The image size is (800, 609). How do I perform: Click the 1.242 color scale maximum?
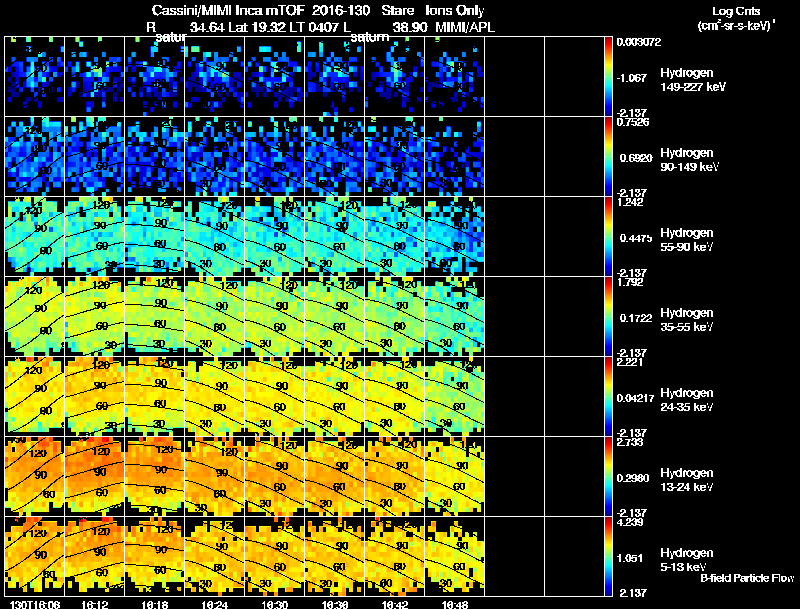pos(630,202)
